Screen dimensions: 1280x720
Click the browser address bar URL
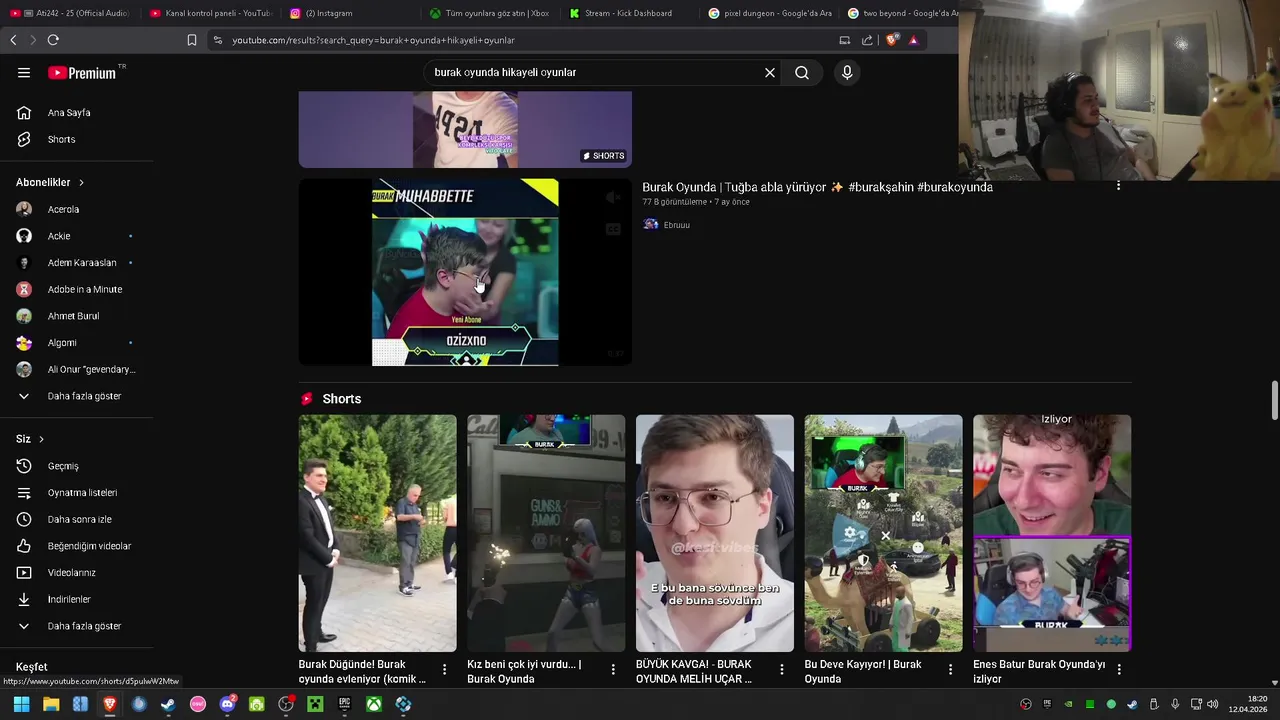pos(373,40)
